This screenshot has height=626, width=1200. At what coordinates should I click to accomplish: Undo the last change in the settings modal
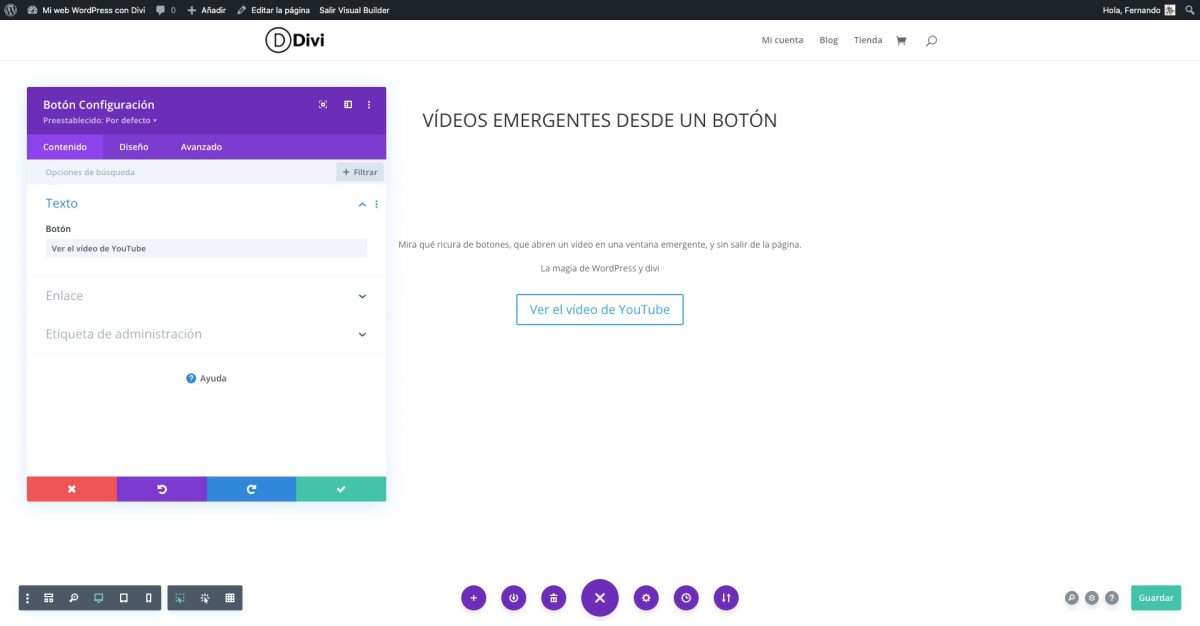(x=161, y=488)
